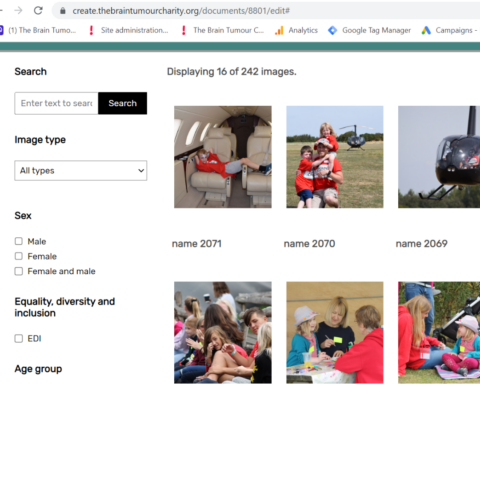The image size is (480, 480).
Task: Select the helicopter close-up thumbnail
Action: tap(439, 157)
